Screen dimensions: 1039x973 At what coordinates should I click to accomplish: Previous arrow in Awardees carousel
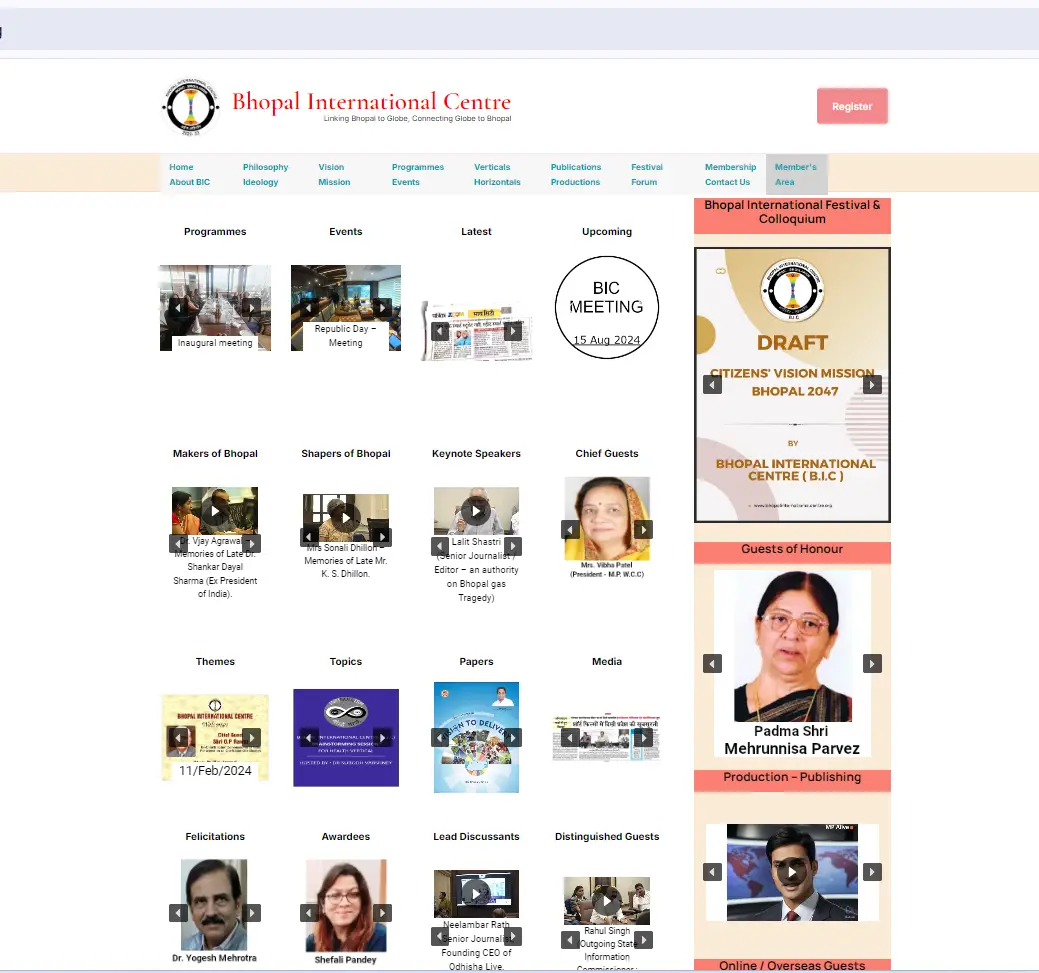(309, 913)
